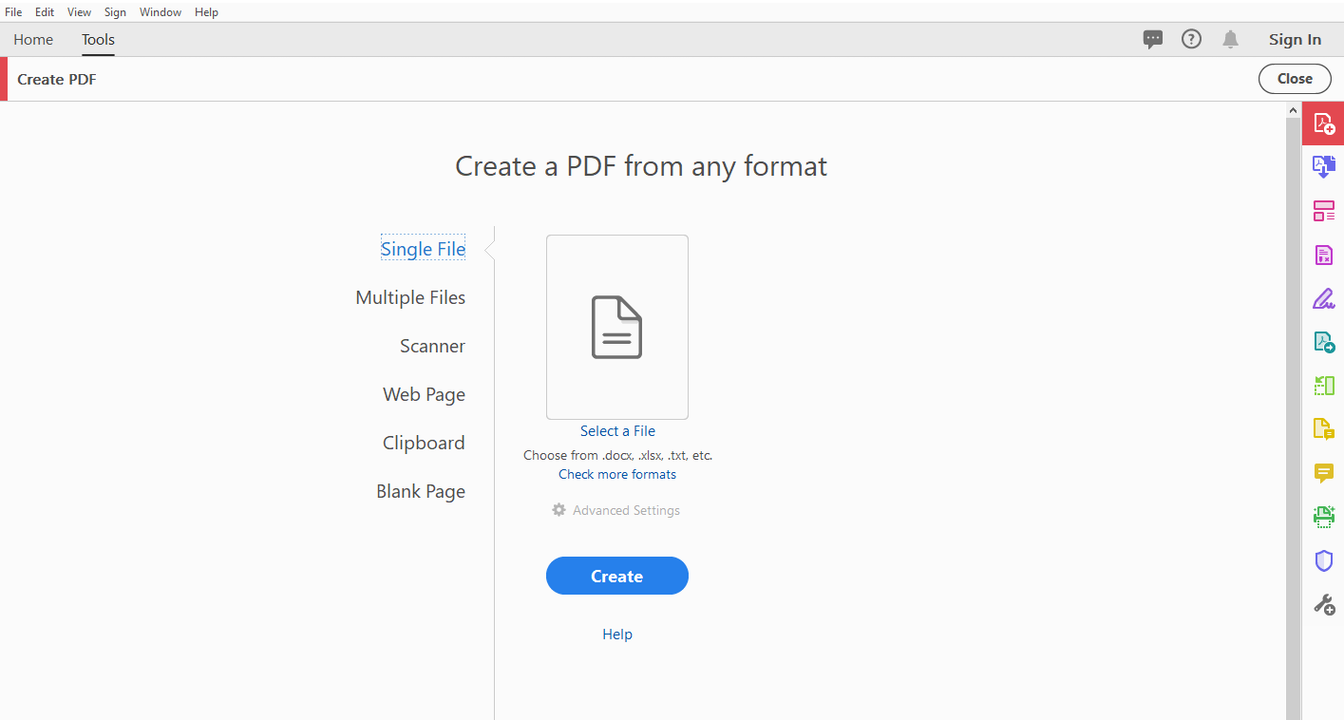Open the magenta Redact document icon in sidebar
Image resolution: width=1344 pixels, height=720 pixels.
(1323, 255)
